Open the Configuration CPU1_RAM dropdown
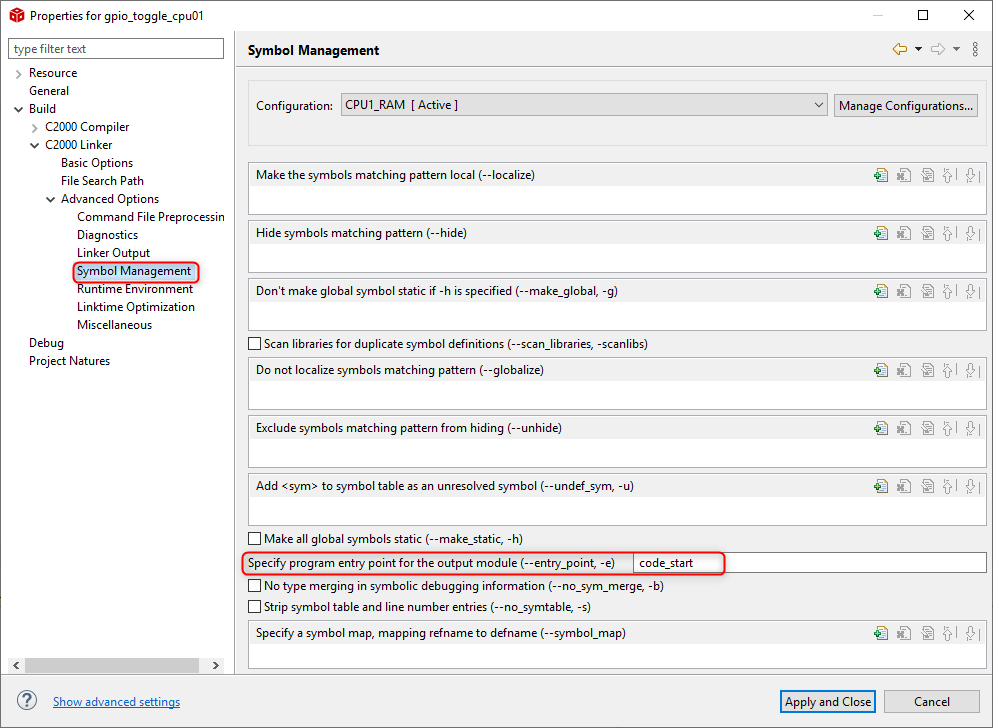Image resolution: width=993 pixels, height=728 pixels. click(584, 105)
